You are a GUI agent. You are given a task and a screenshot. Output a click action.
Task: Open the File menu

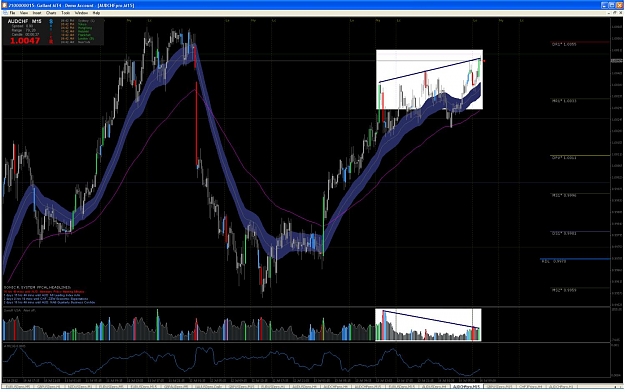(12, 13)
